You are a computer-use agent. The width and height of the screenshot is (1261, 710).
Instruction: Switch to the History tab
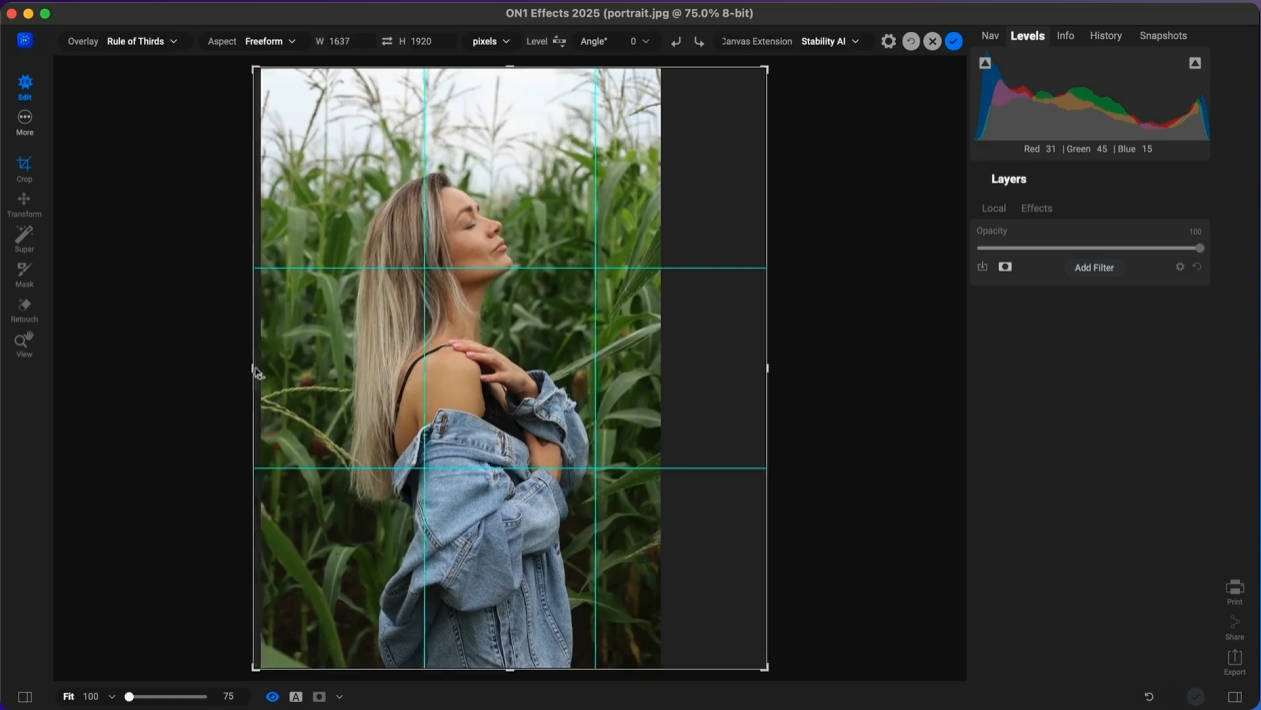tap(1105, 35)
